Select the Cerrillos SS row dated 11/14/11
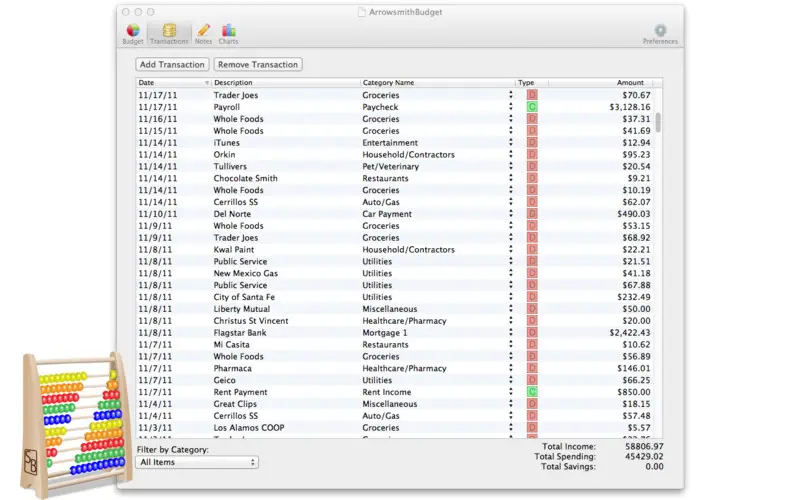Image resolution: width=800 pixels, height=500 pixels. click(394, 202)
